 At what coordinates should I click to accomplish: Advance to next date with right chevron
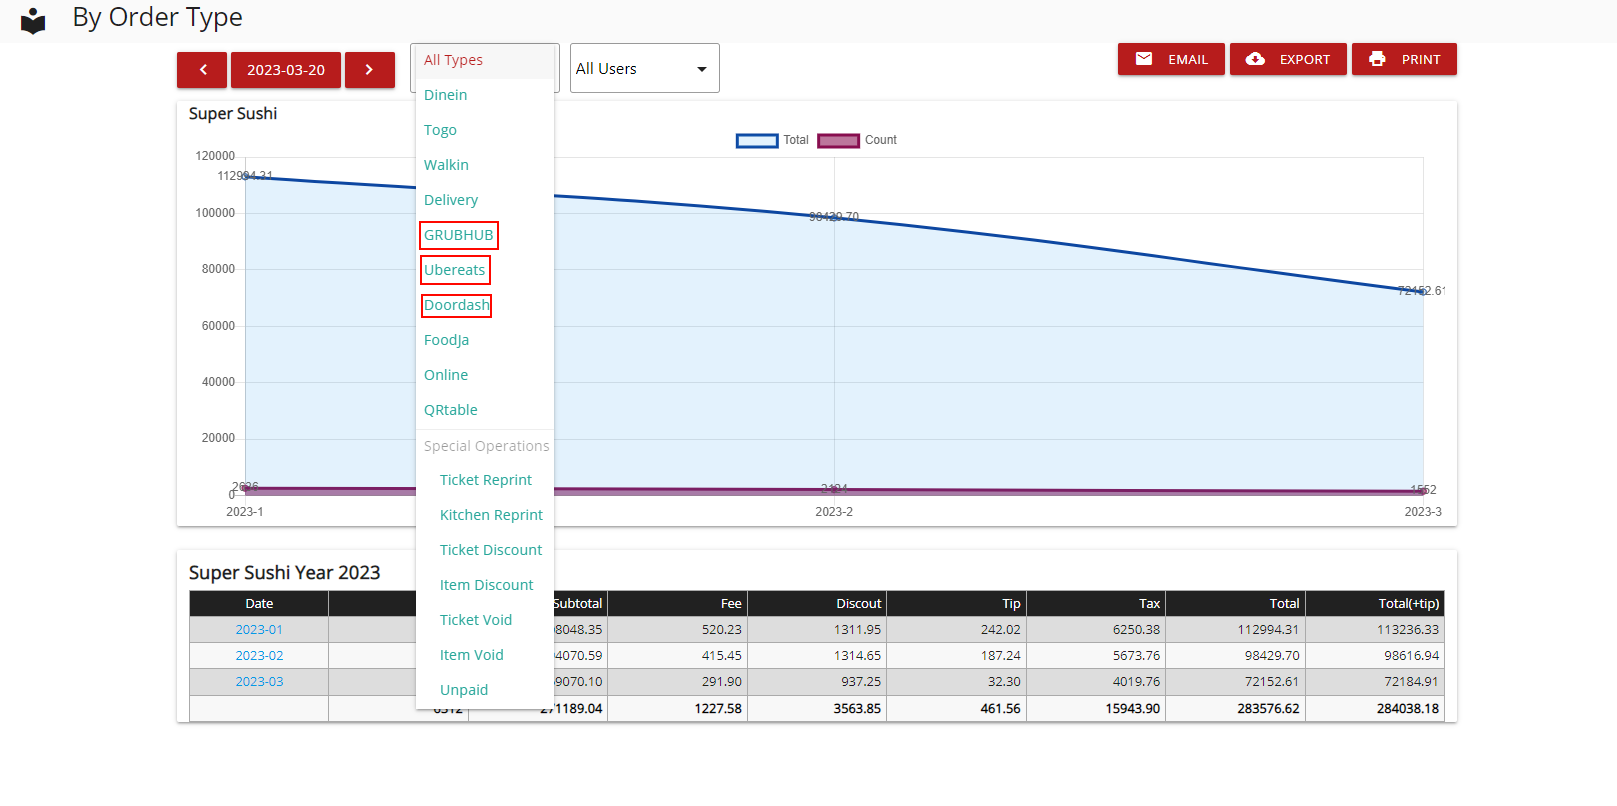[x=369, y=70]
